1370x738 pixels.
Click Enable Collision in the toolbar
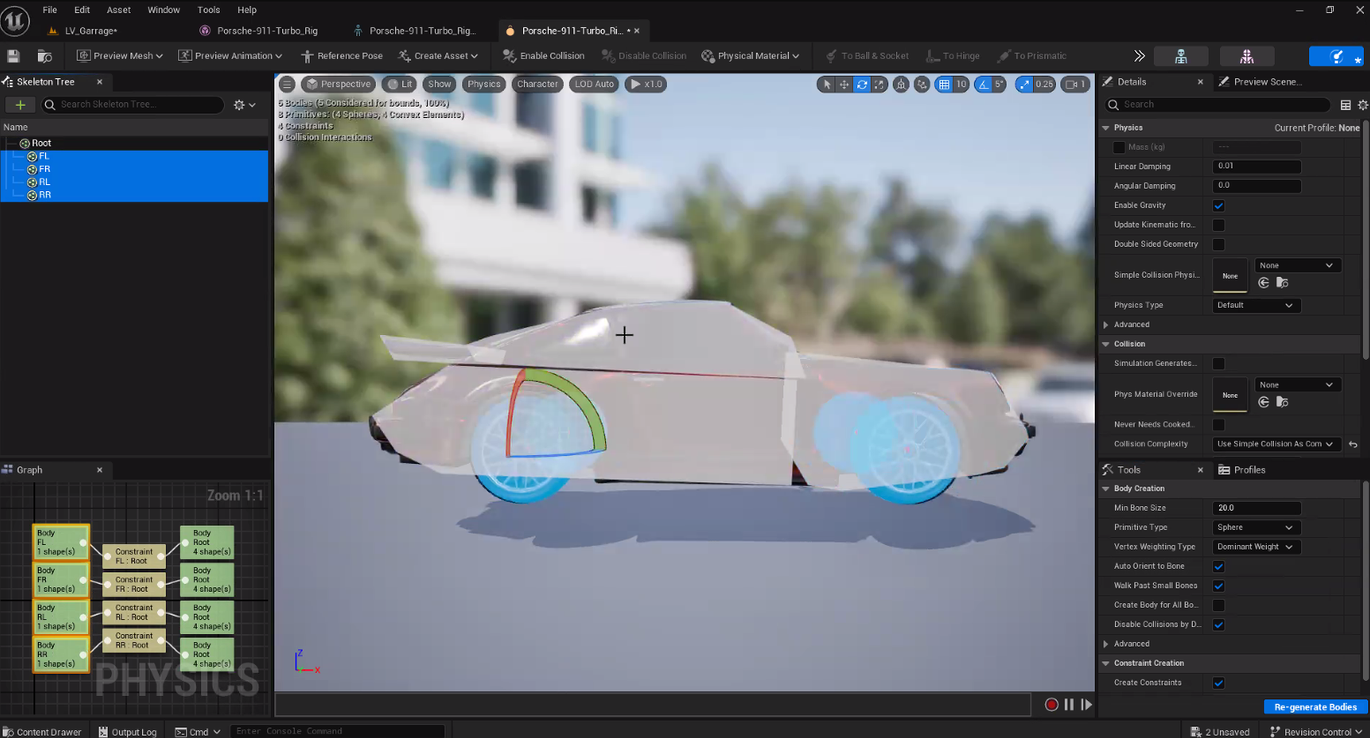click(x=543, y=56)
